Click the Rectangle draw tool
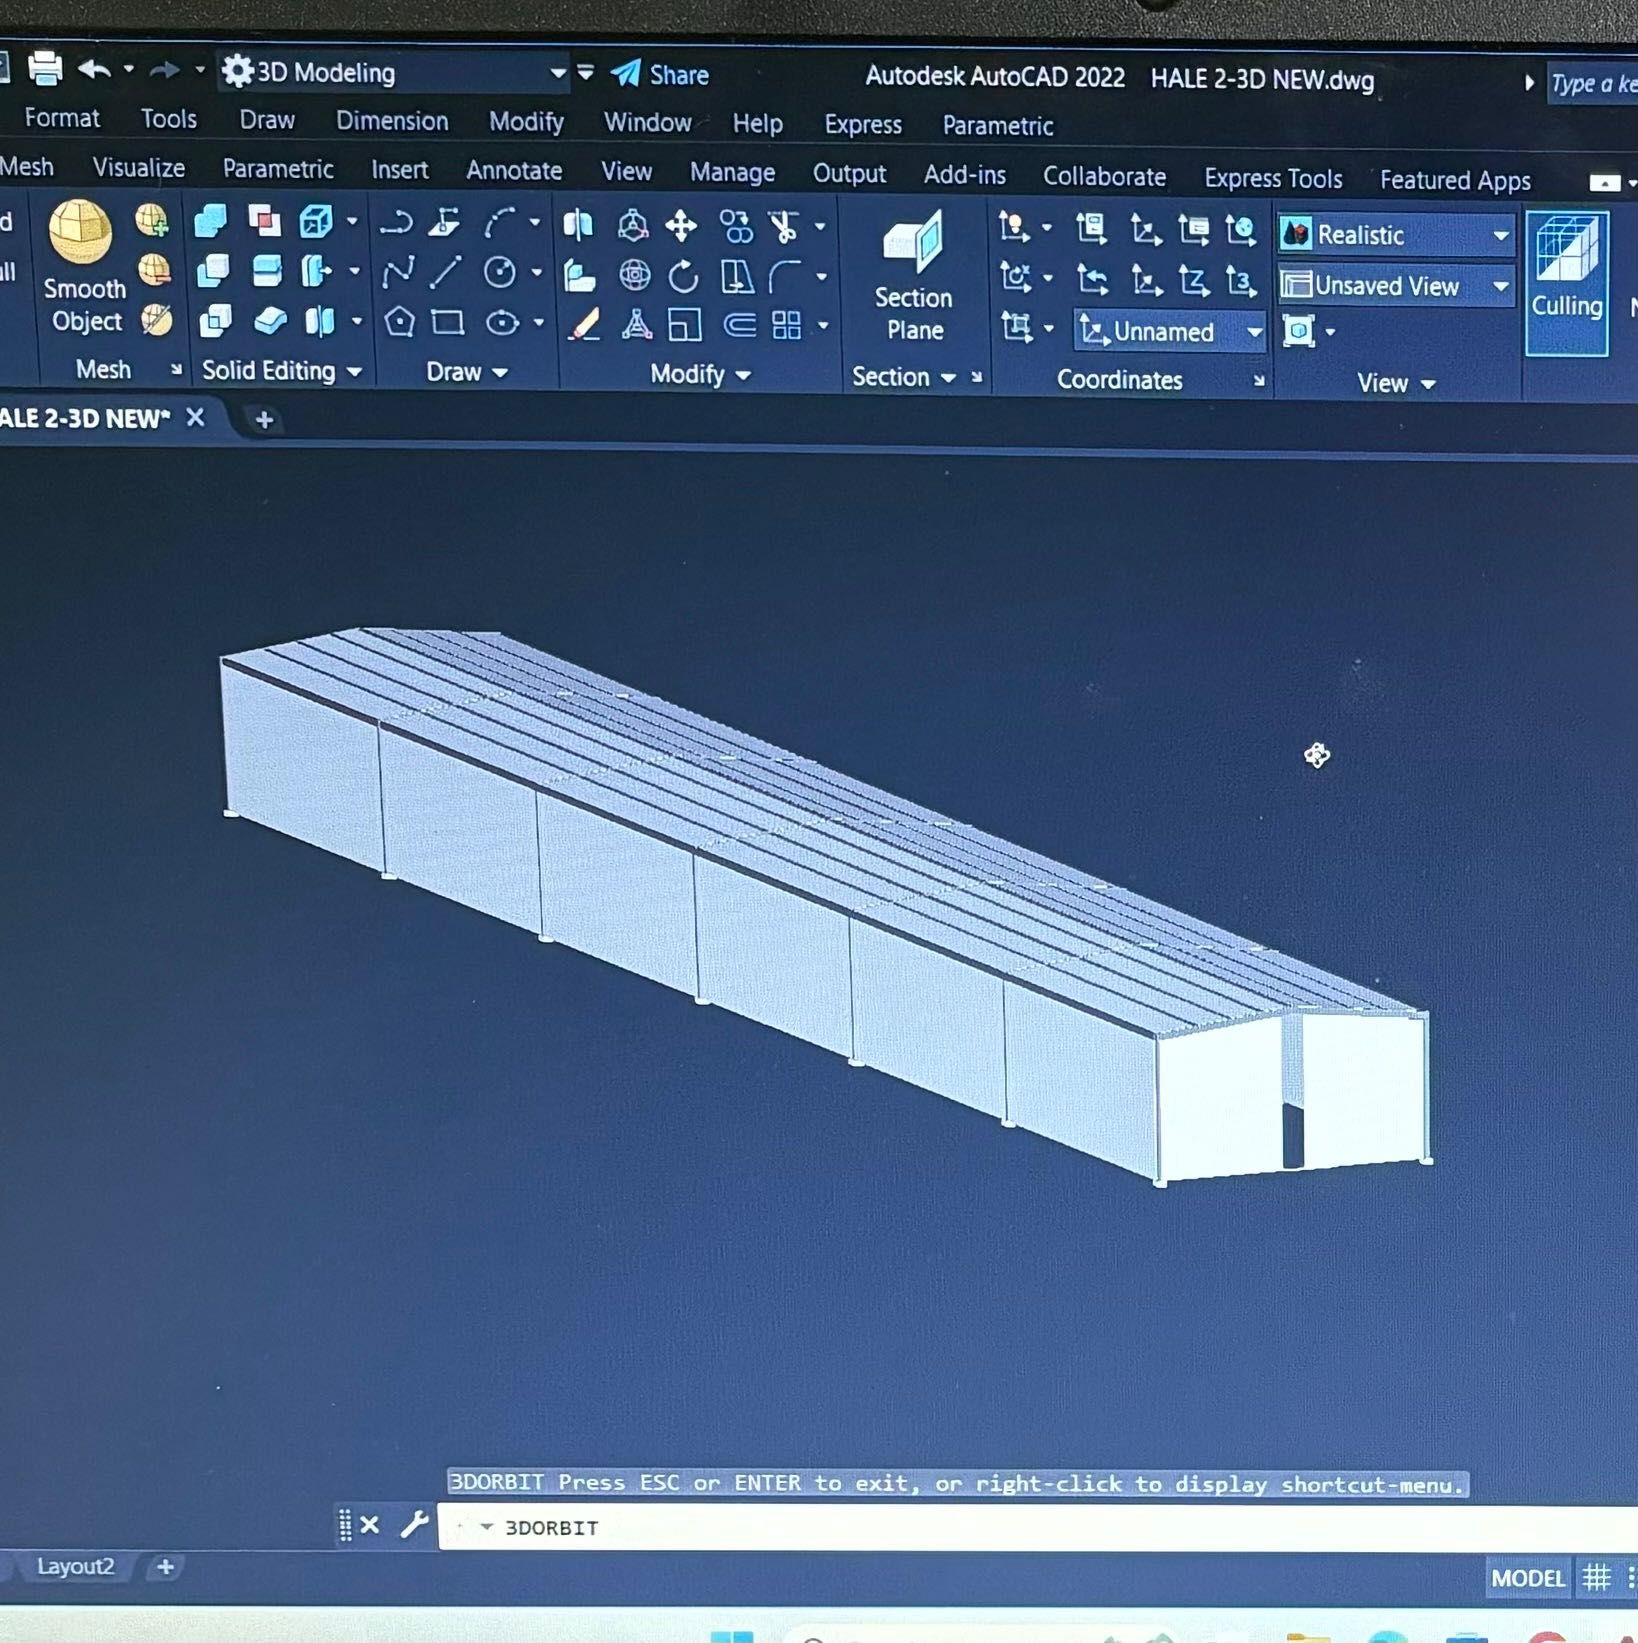Screen dimensions: 1638x1643 pyautogui.click(x=447, y=322)
